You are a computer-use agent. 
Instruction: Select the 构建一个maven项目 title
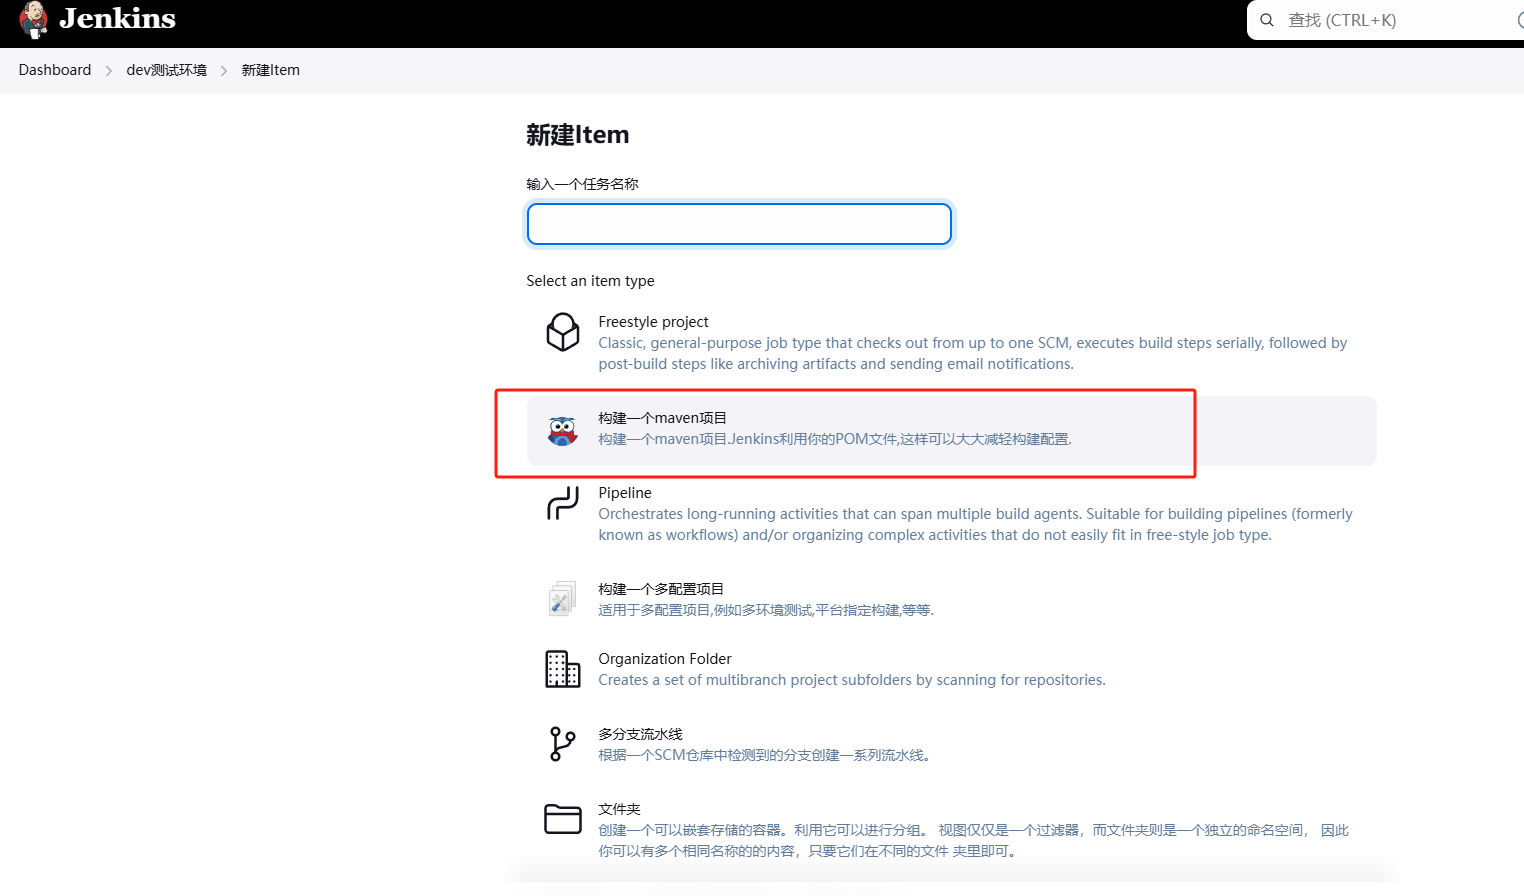coord(663,418)
